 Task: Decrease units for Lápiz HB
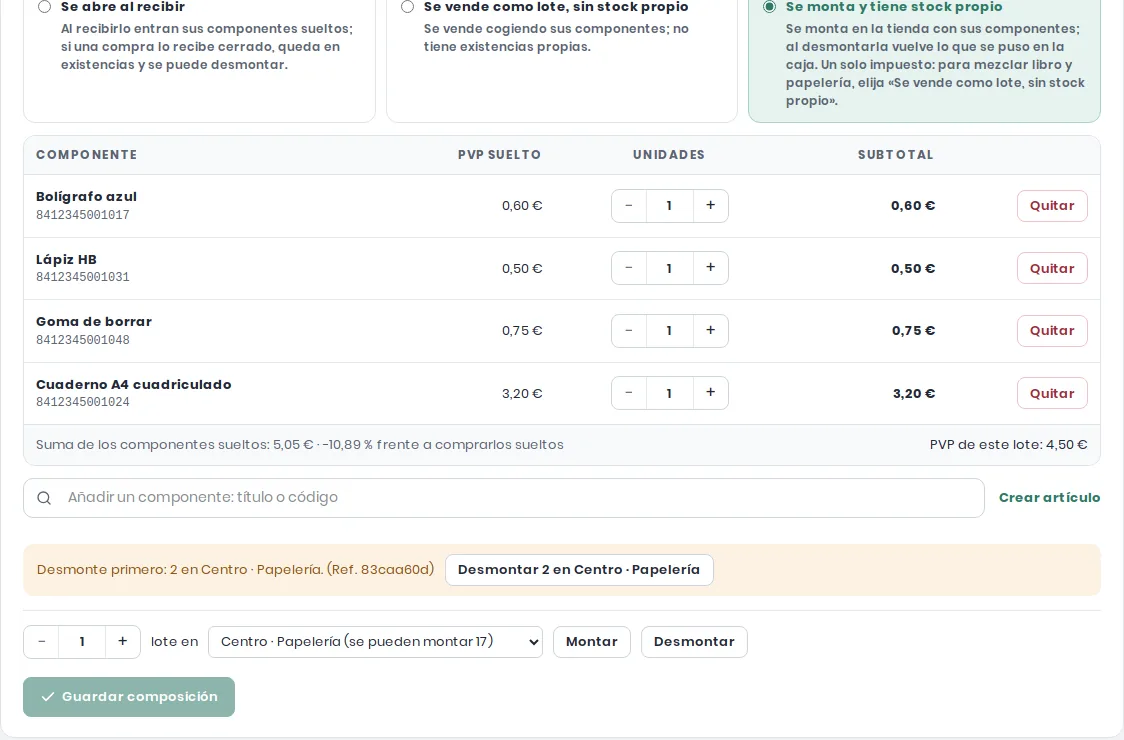[629, 268]
